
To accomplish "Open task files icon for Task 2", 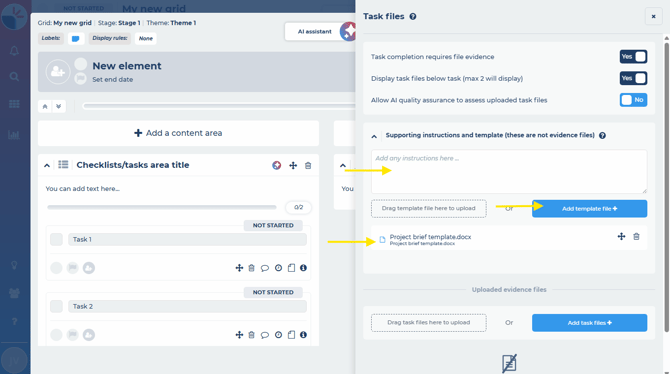I will [291, 335].
